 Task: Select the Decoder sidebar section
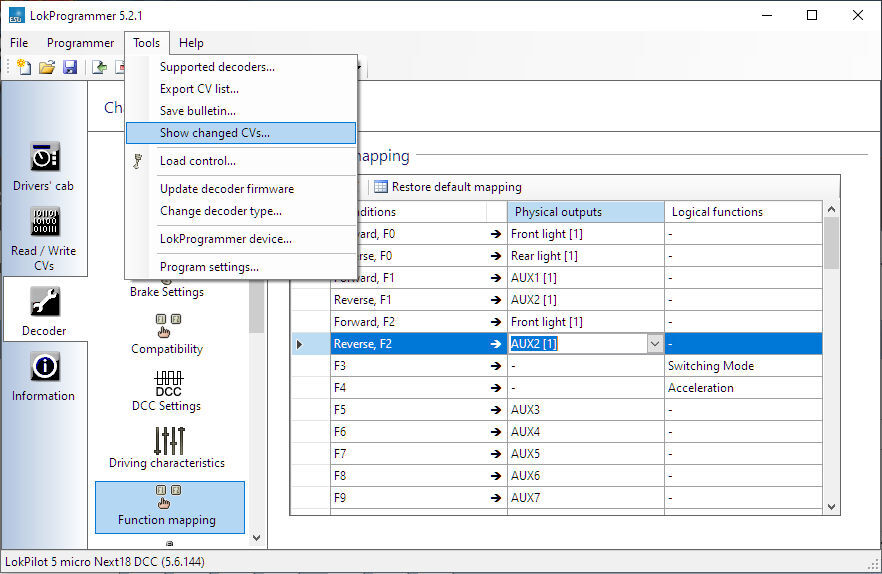pyautogui.click(x=44, y=310)
